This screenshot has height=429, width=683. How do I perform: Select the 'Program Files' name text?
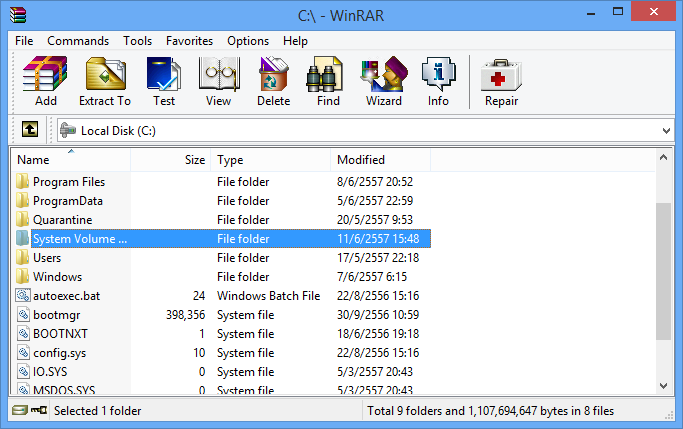pos(69,182)
